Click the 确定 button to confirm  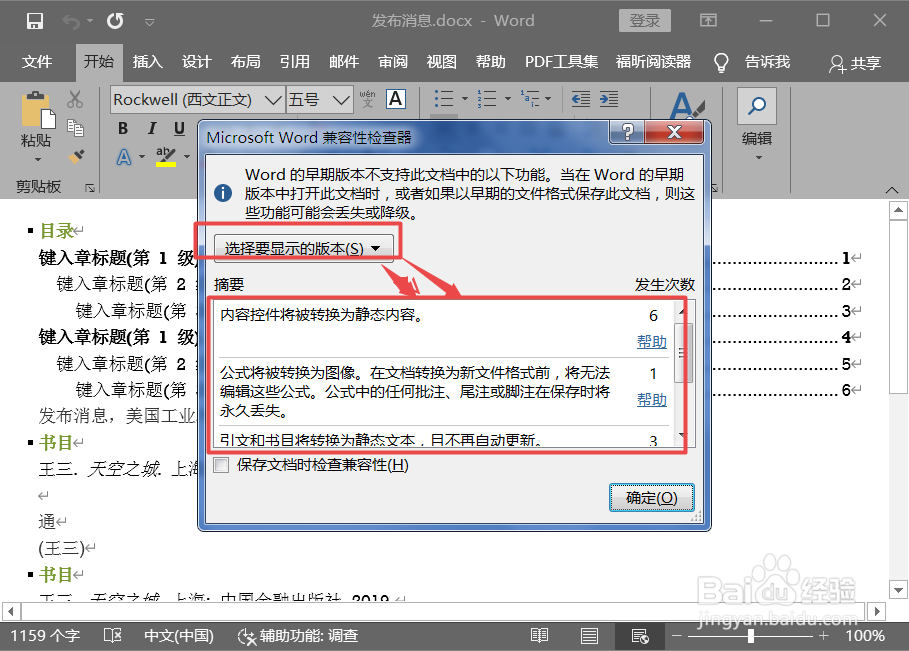(x=651, y=497)
